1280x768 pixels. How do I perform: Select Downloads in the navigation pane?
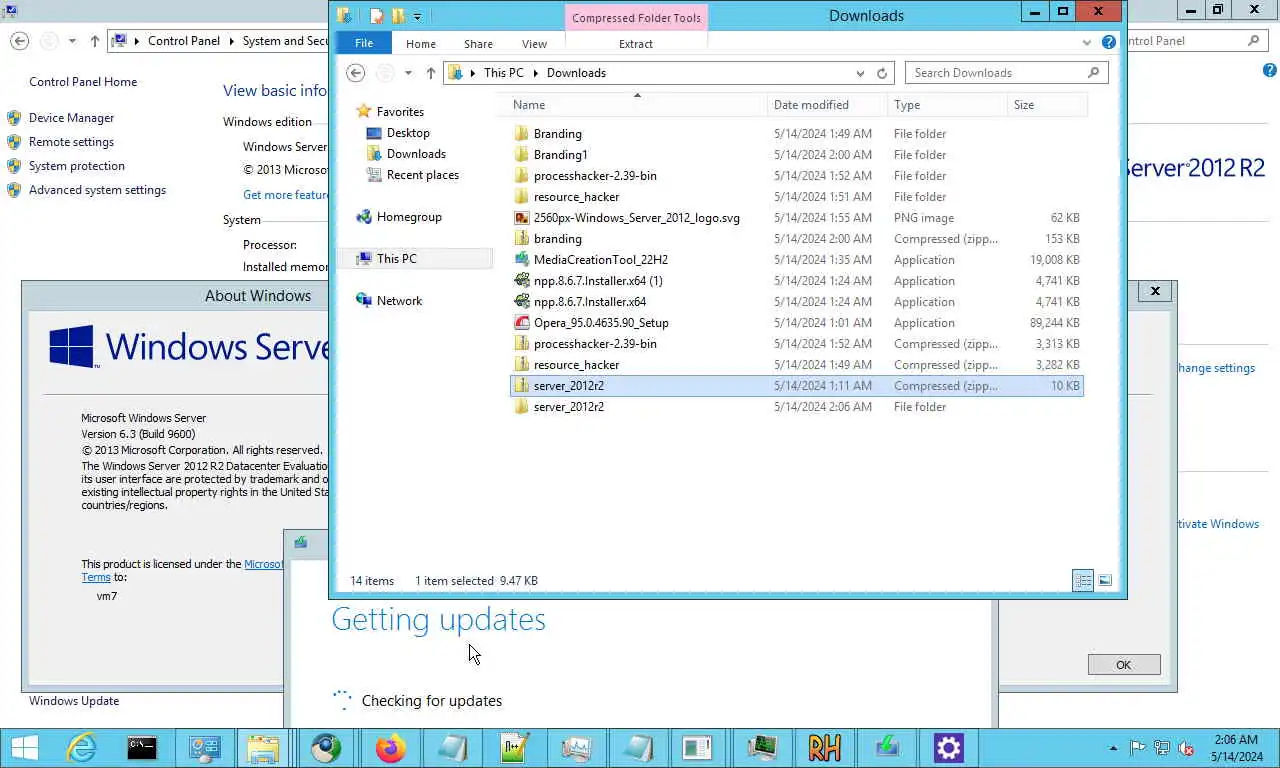[416, 154]
